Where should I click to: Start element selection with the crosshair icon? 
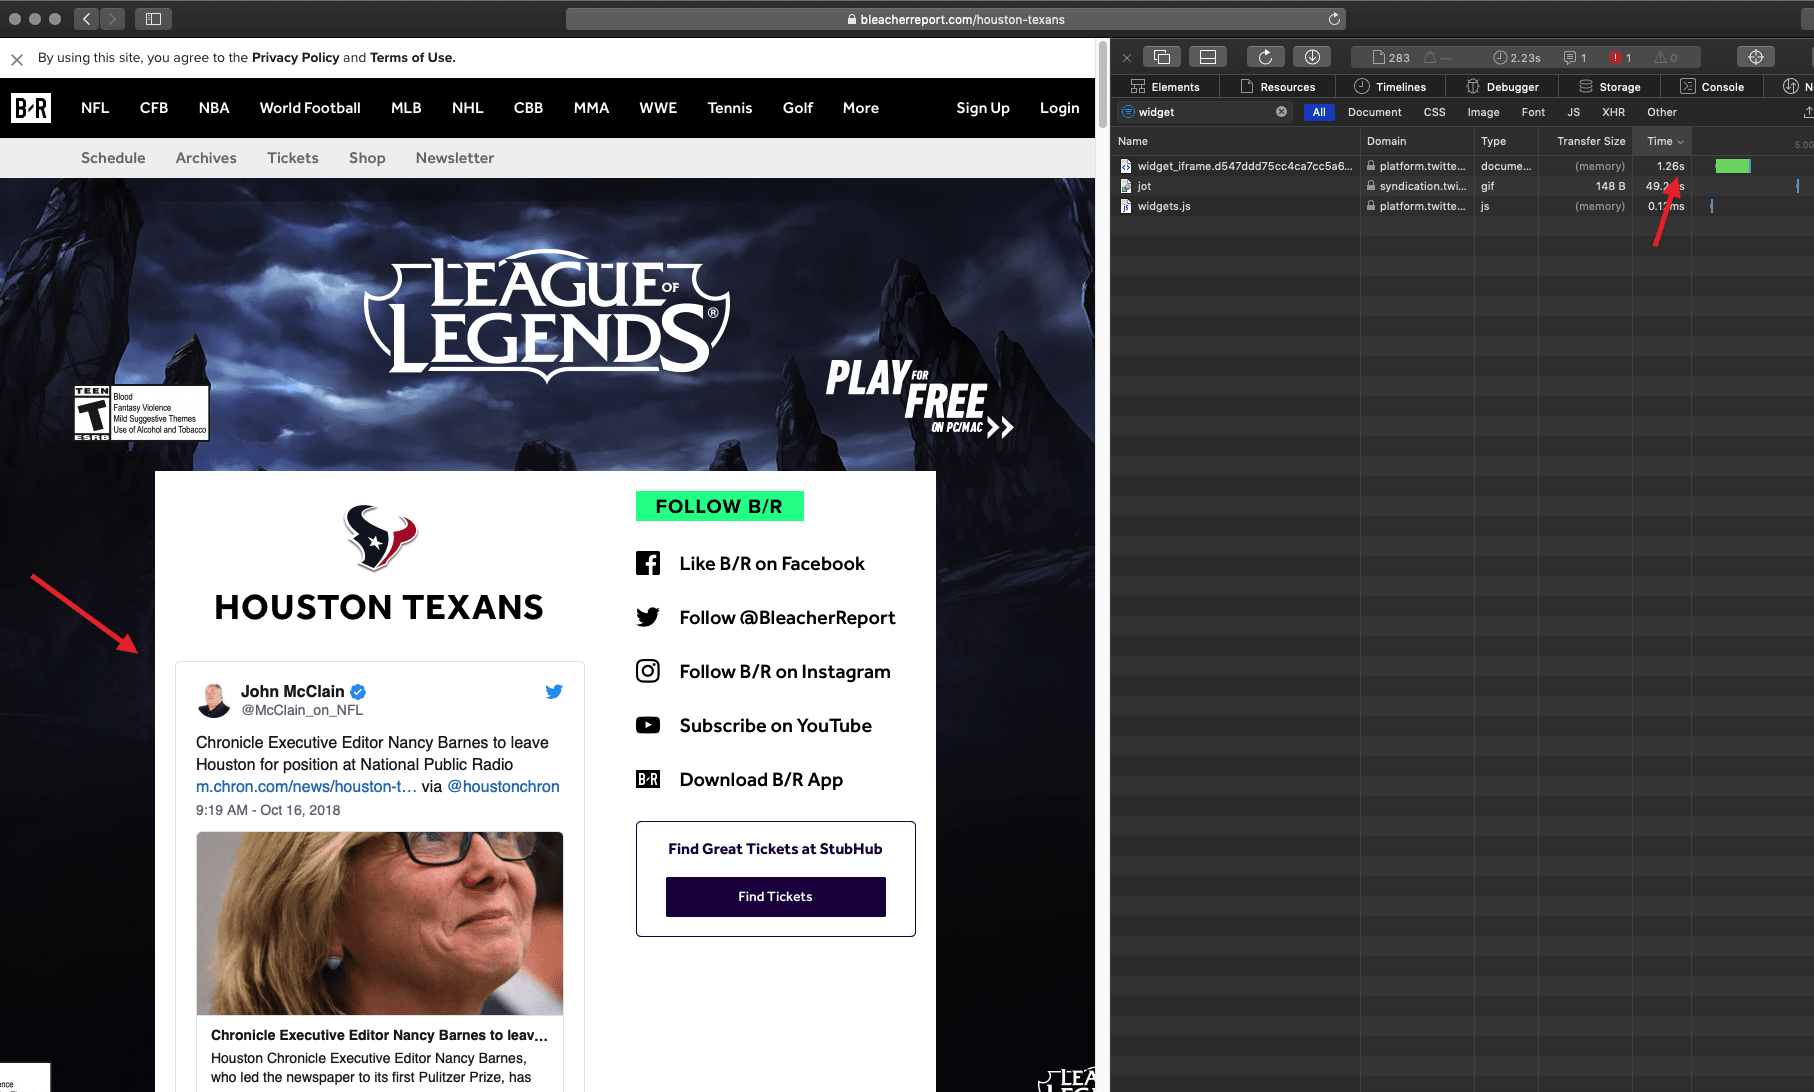[1755, 57]
